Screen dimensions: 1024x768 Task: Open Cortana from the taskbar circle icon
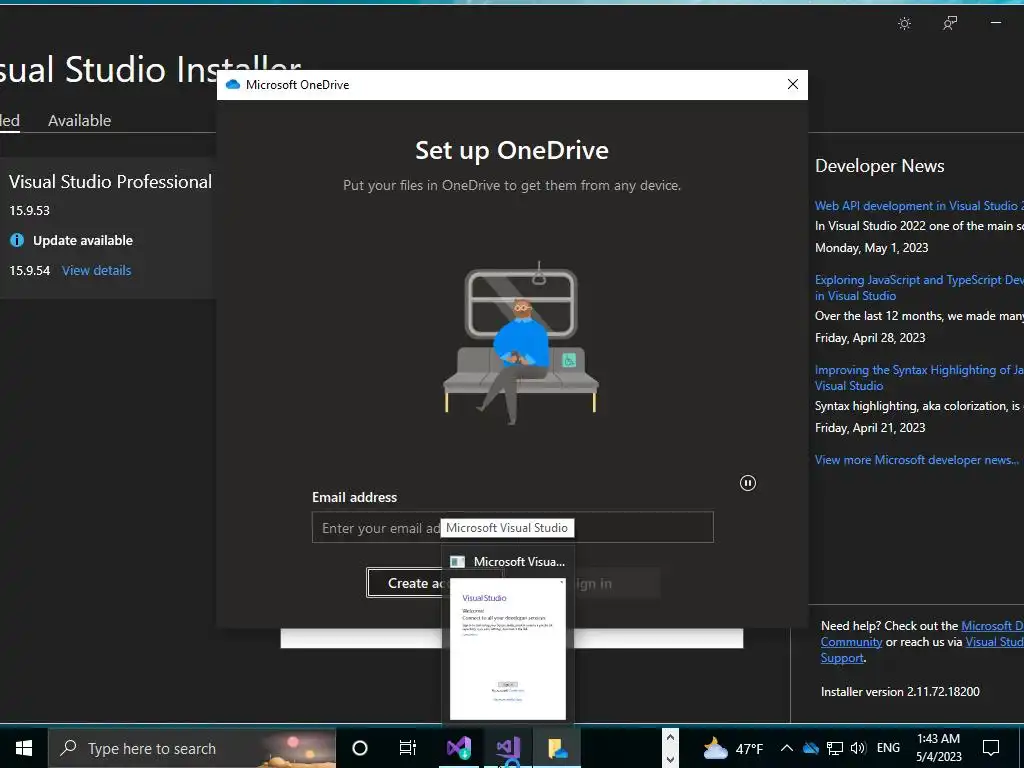click(x=359, y=748)
